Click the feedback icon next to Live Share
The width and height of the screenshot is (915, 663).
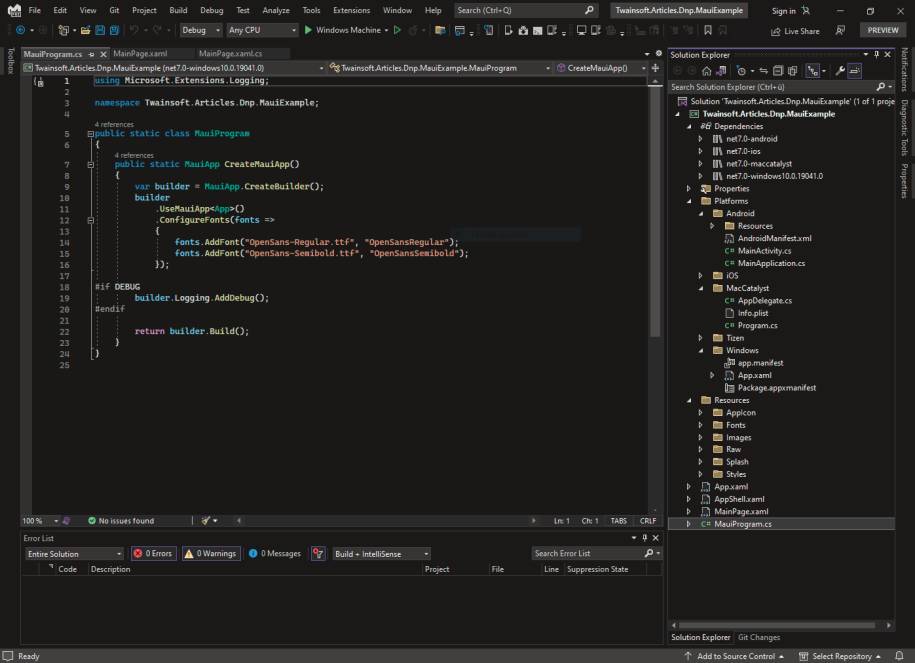pyautogui.click(x=840, y=30)
